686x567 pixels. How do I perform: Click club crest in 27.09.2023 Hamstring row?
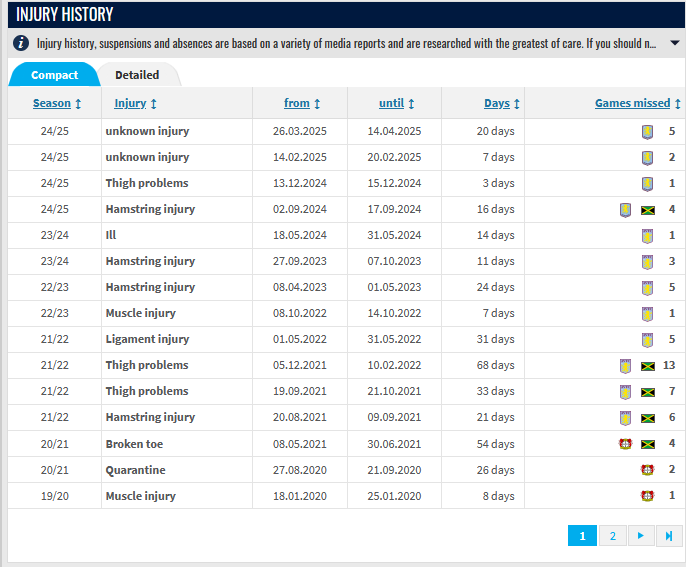coord(648,262)
